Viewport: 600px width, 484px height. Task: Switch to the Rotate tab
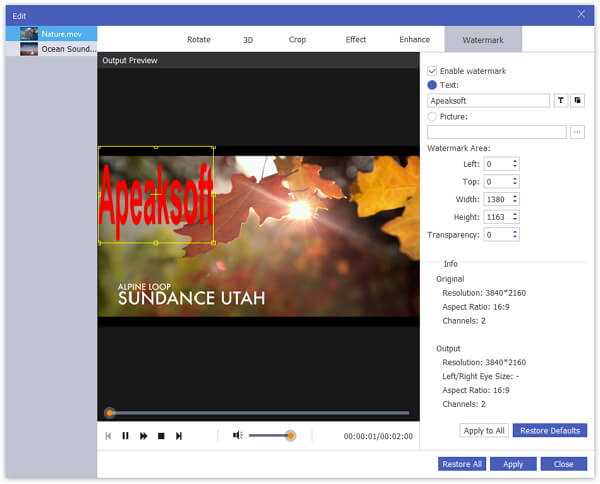199,39
